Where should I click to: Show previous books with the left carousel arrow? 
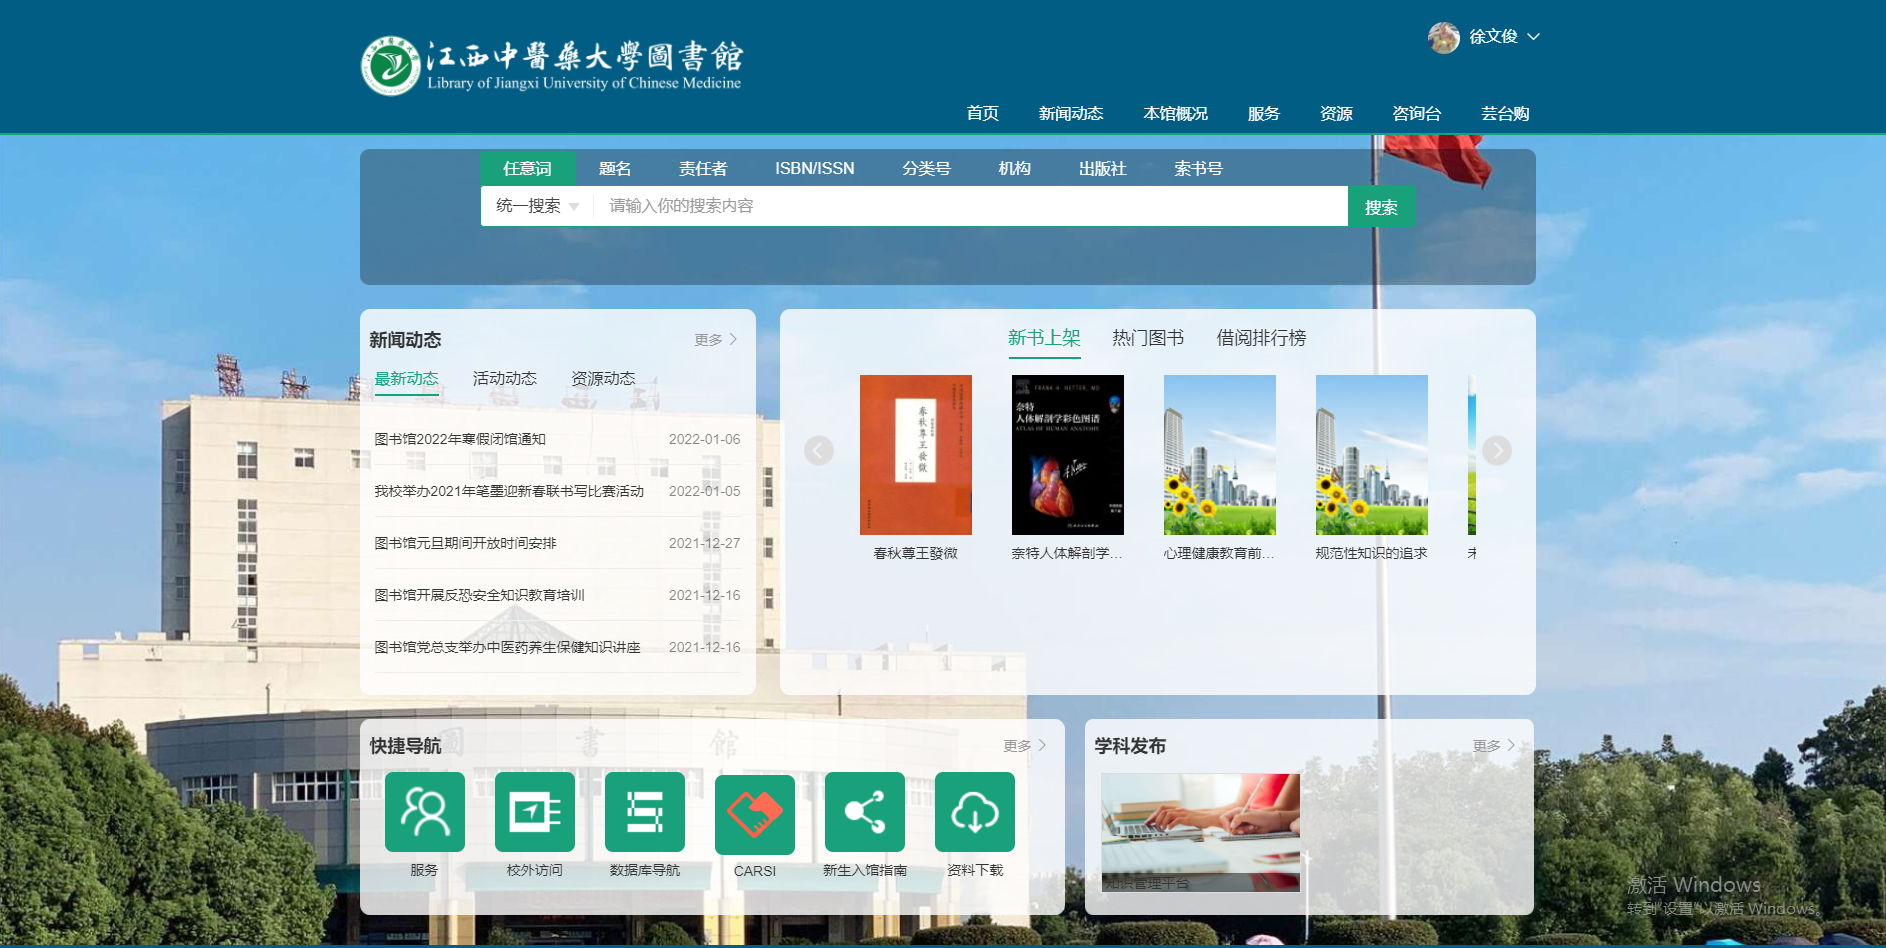coord(819,451)
